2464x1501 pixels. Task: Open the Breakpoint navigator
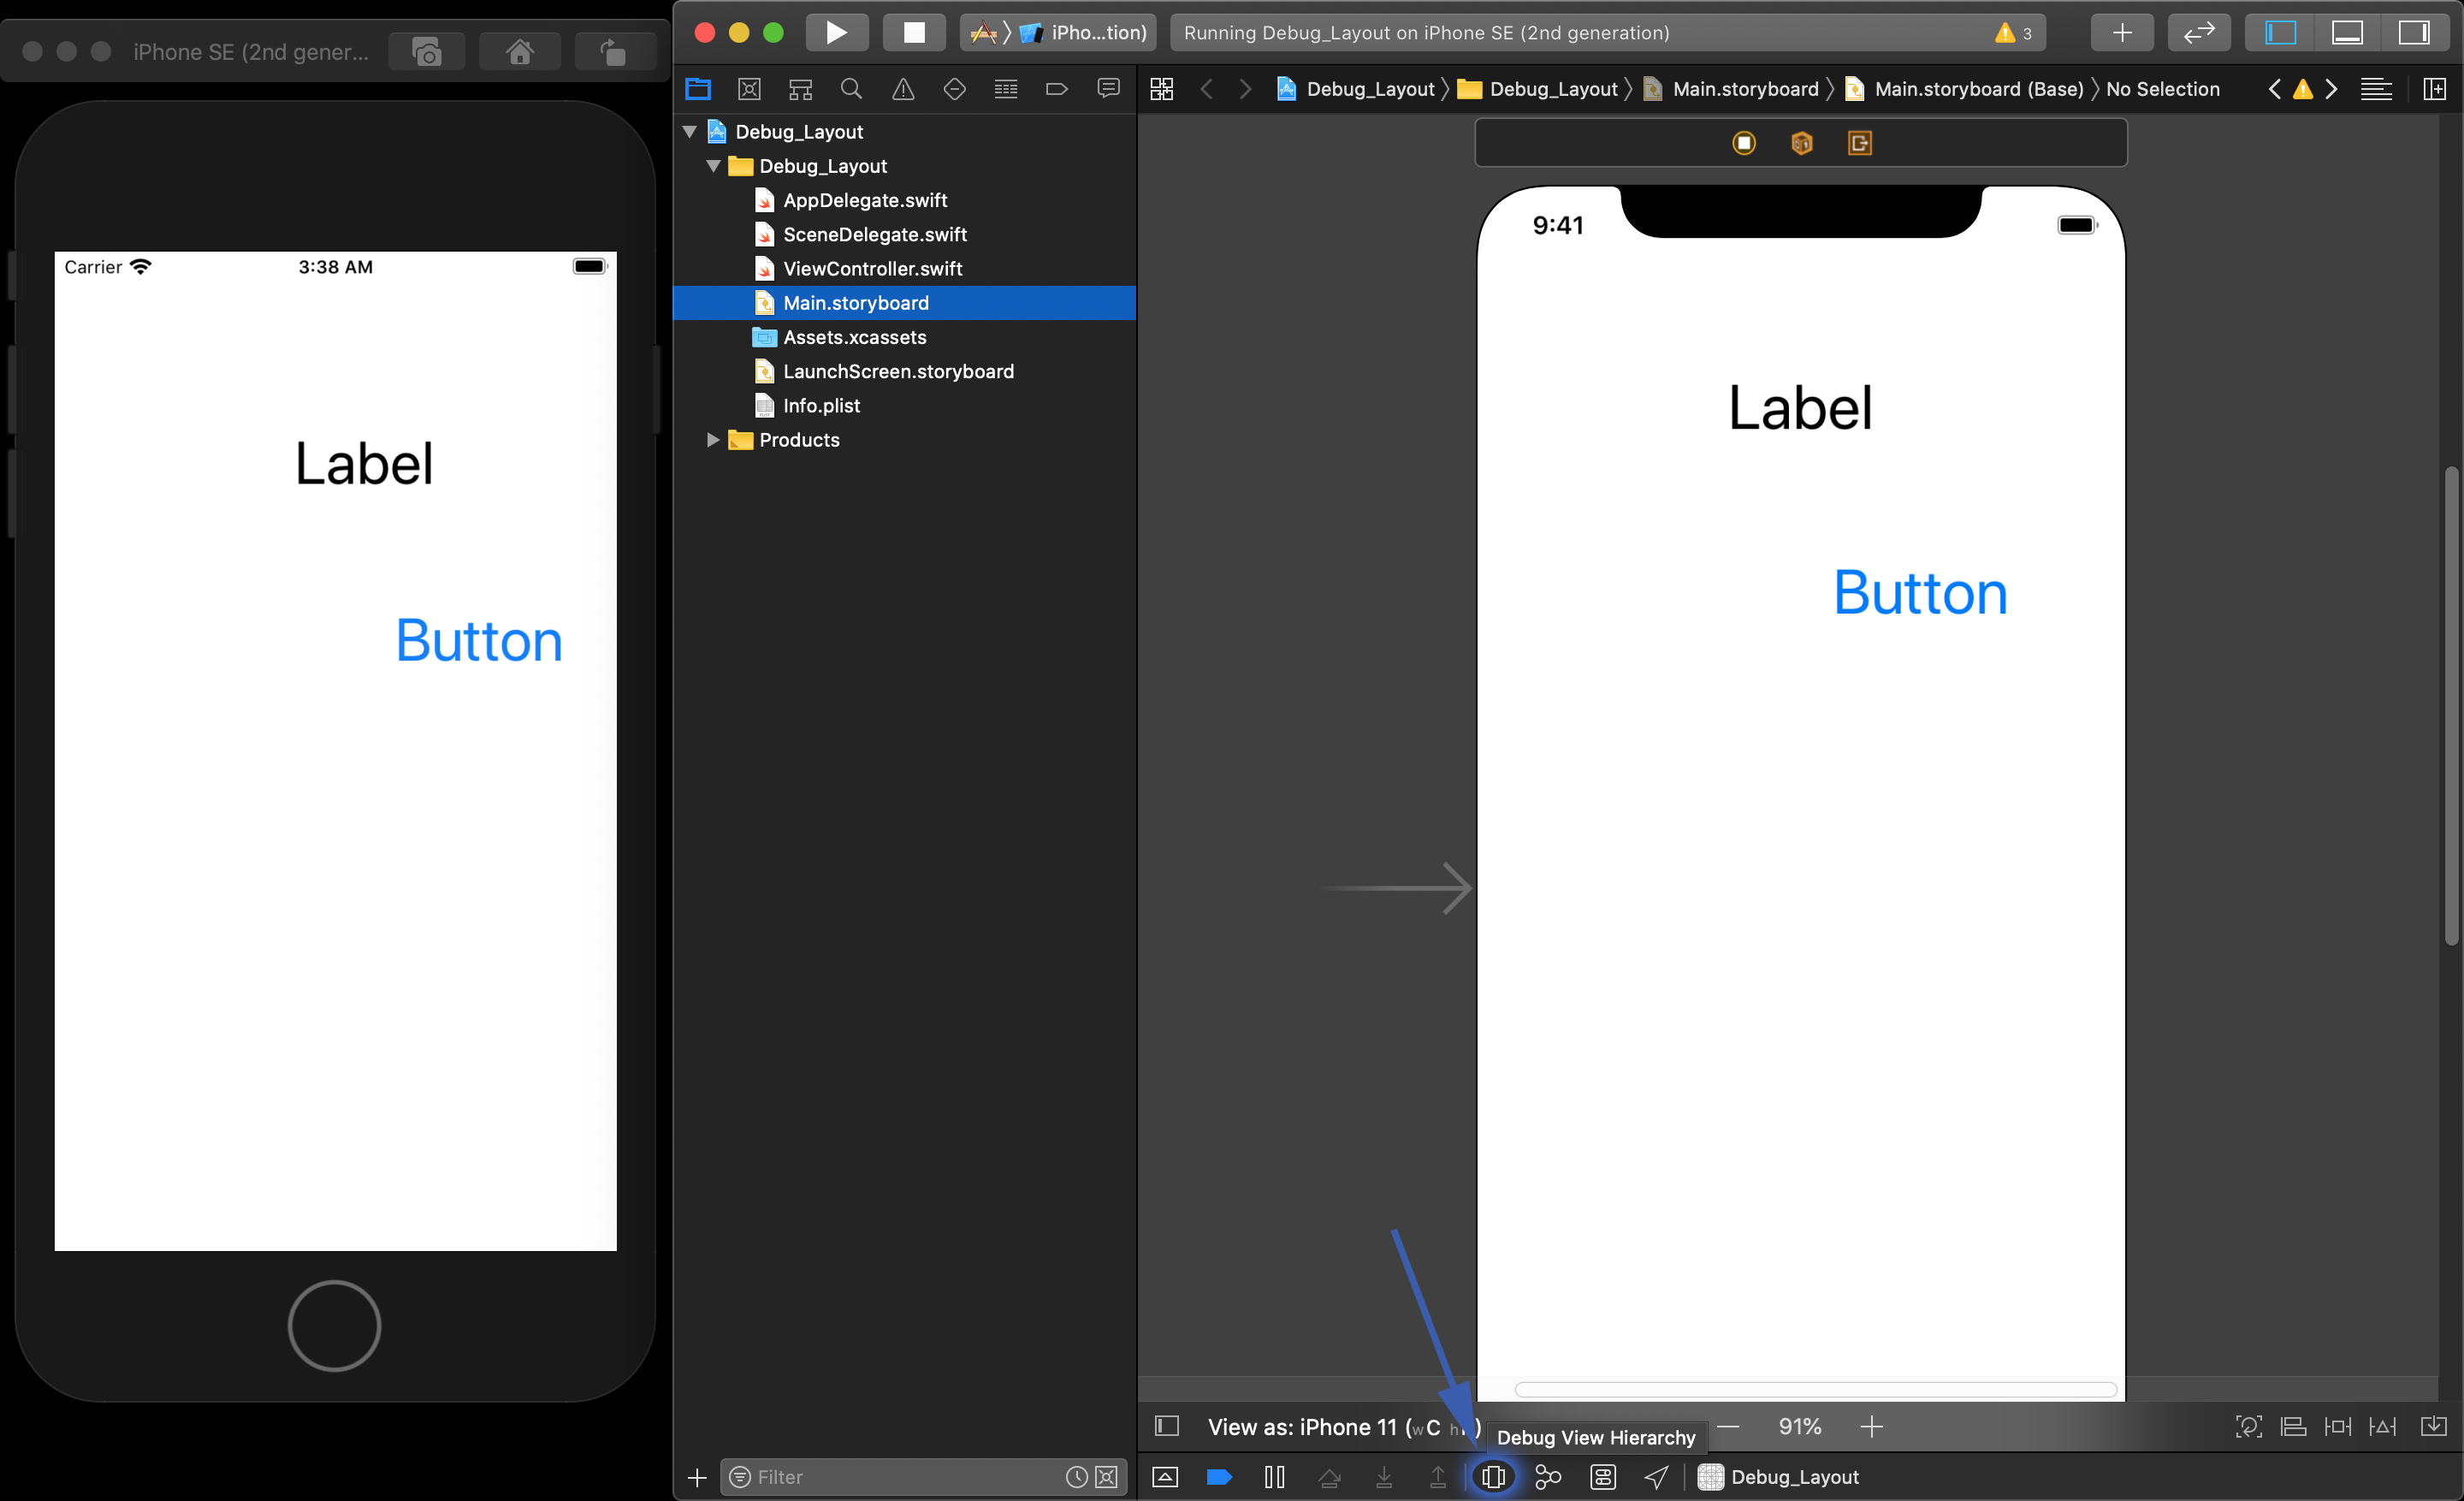point(1057,89)
